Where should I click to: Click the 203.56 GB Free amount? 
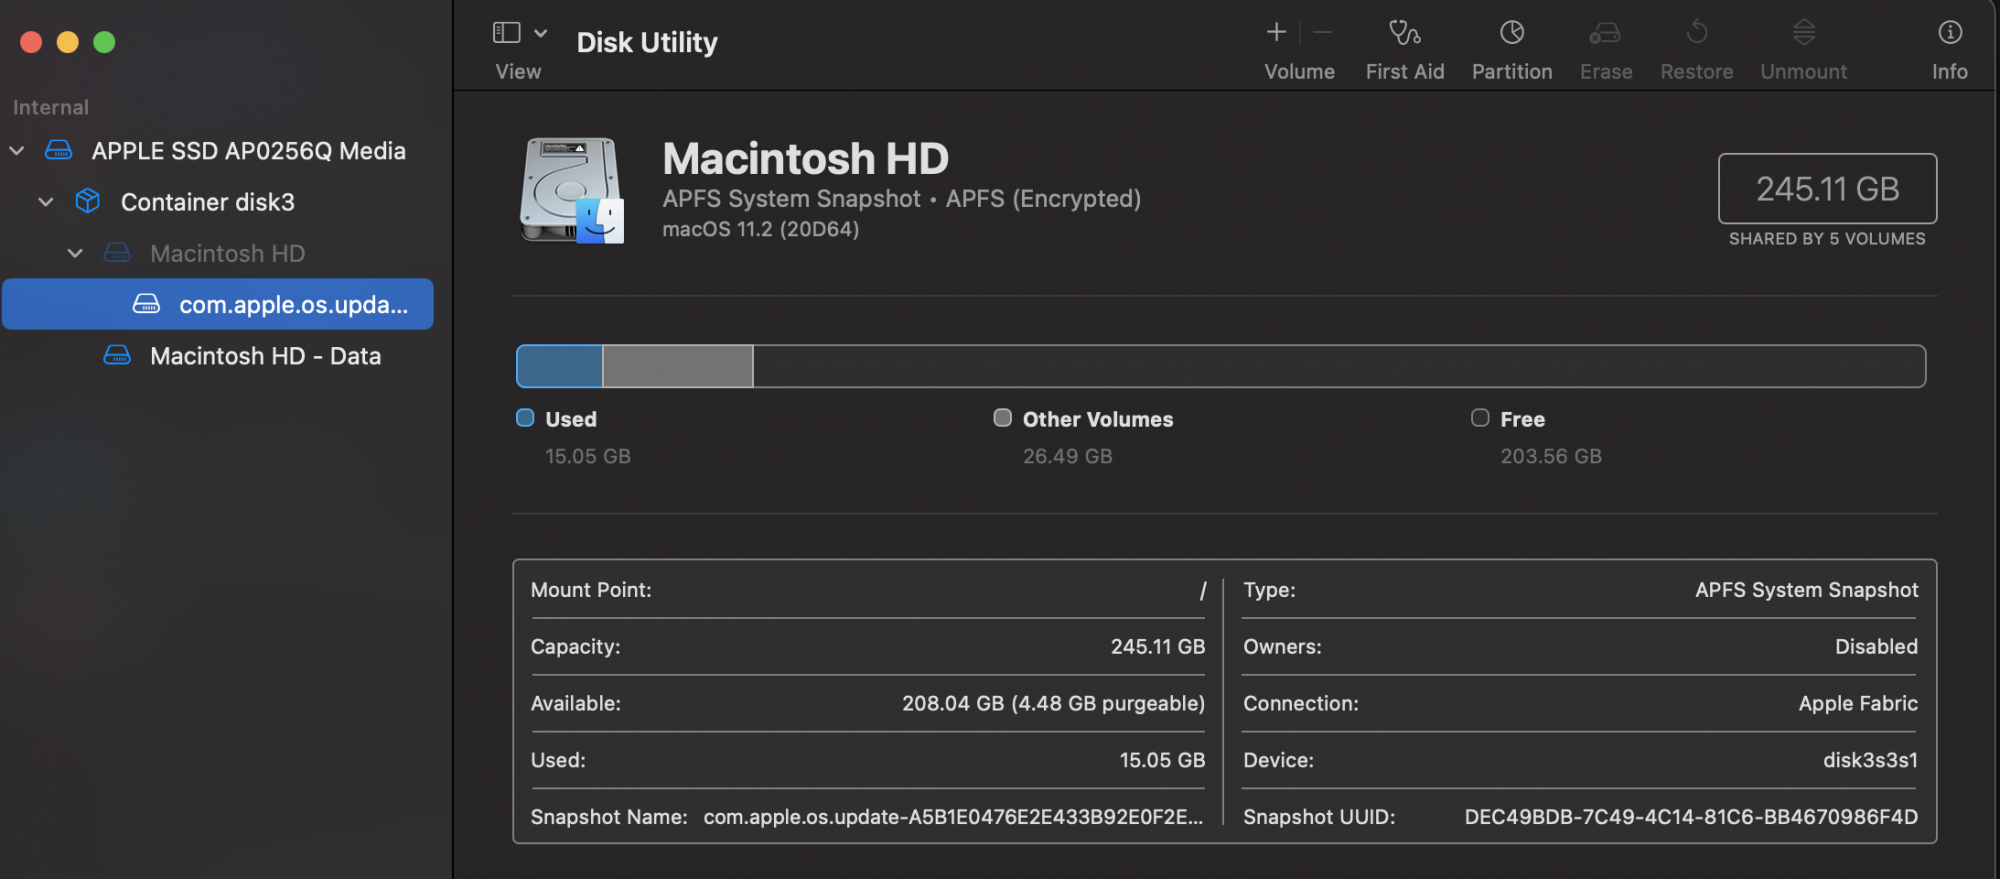(1551, 456)
